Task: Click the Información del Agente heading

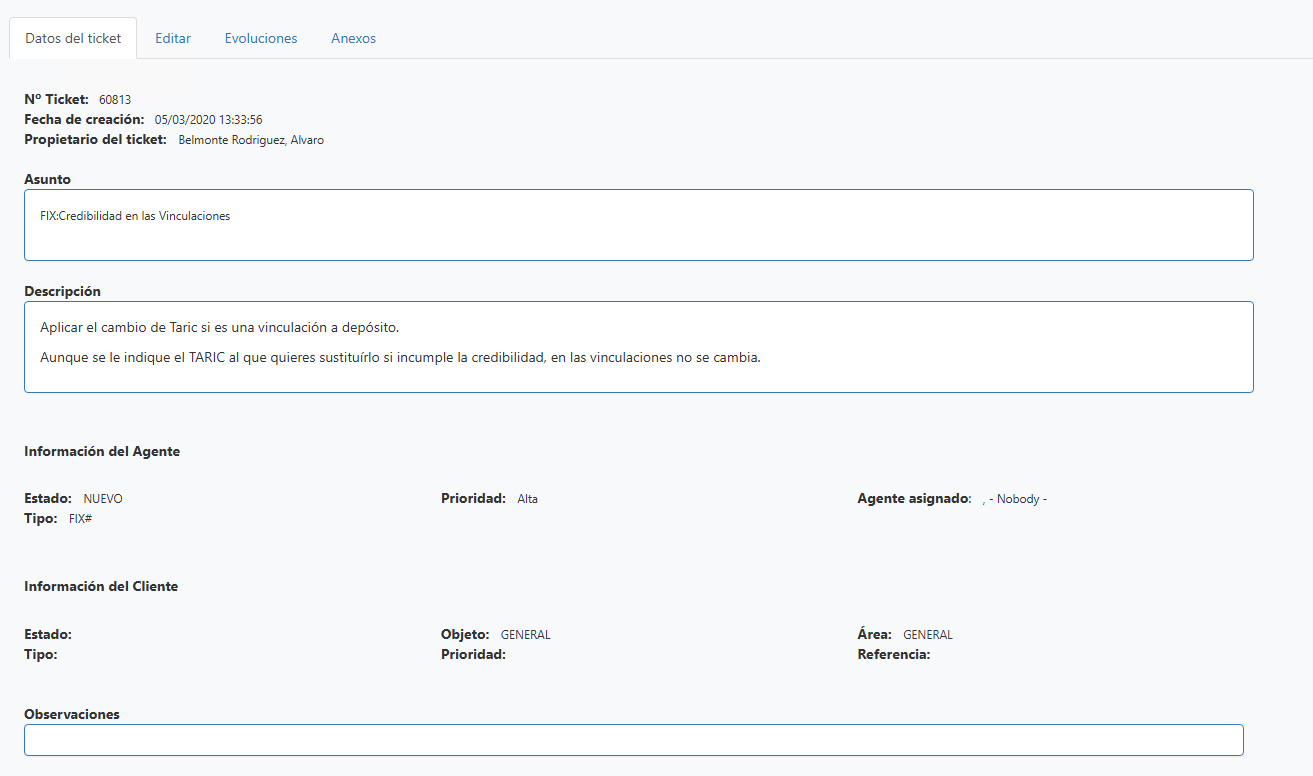Action: (102, 451)
